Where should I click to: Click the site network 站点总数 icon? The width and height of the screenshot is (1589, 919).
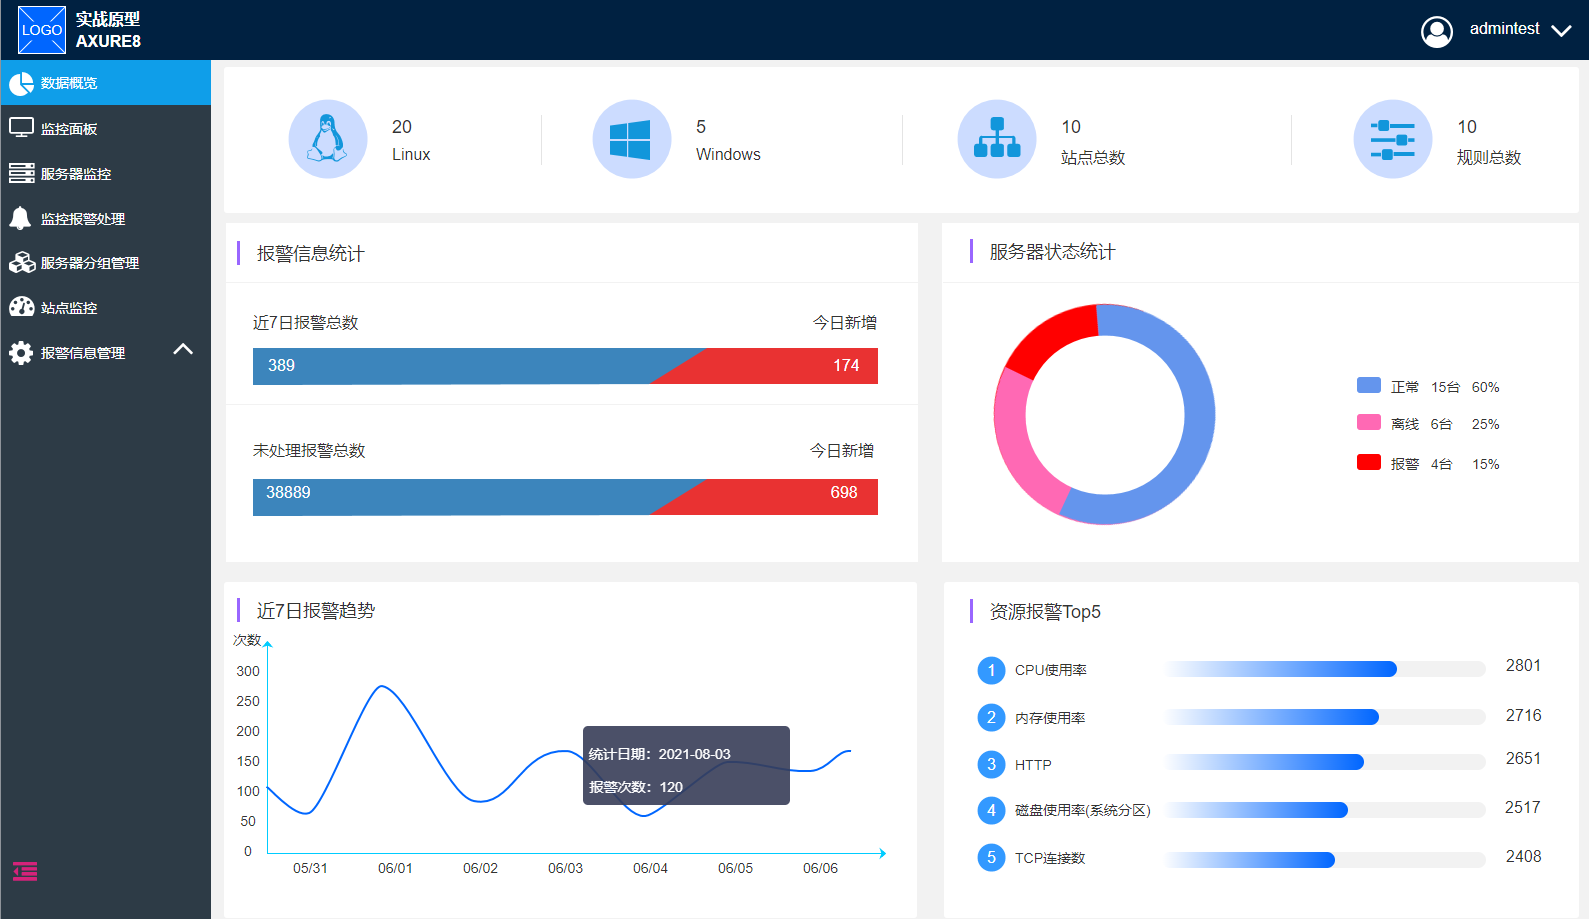tap(997, 139)
